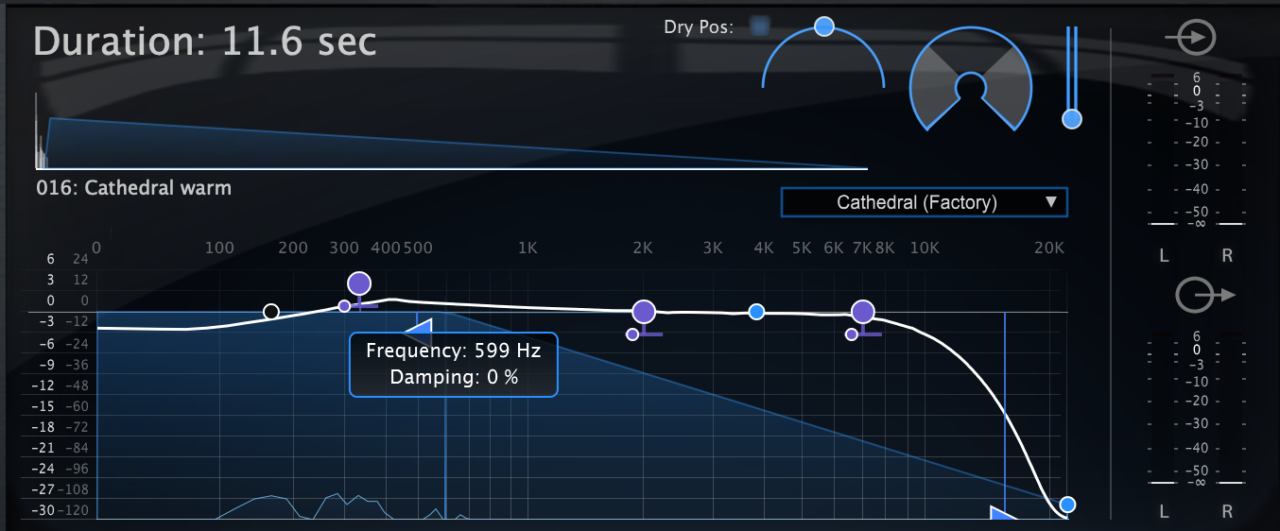Select the small purple handle below 7K node
The image size is (1280, 531).
851,334
